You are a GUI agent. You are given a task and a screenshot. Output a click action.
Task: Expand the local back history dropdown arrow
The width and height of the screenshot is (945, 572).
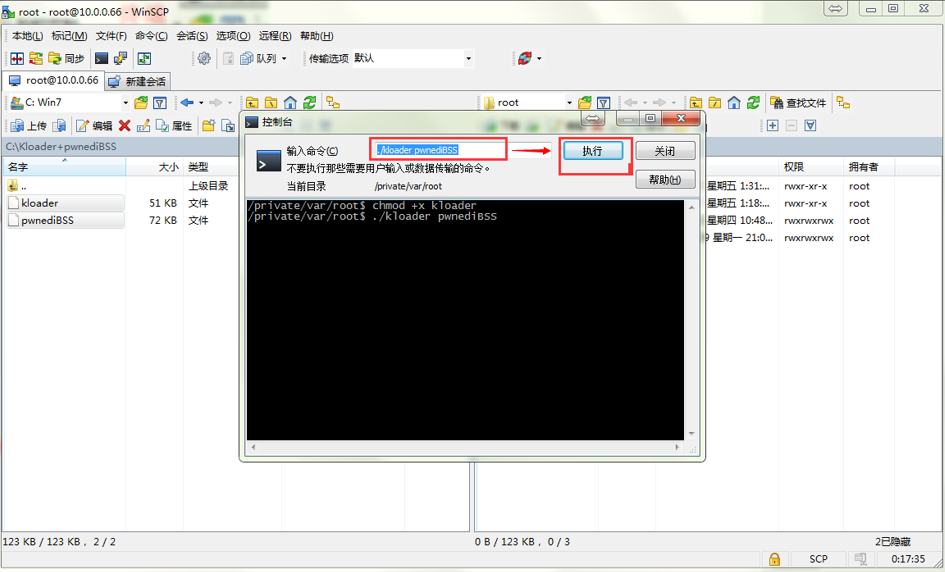(x=201, y=102)
